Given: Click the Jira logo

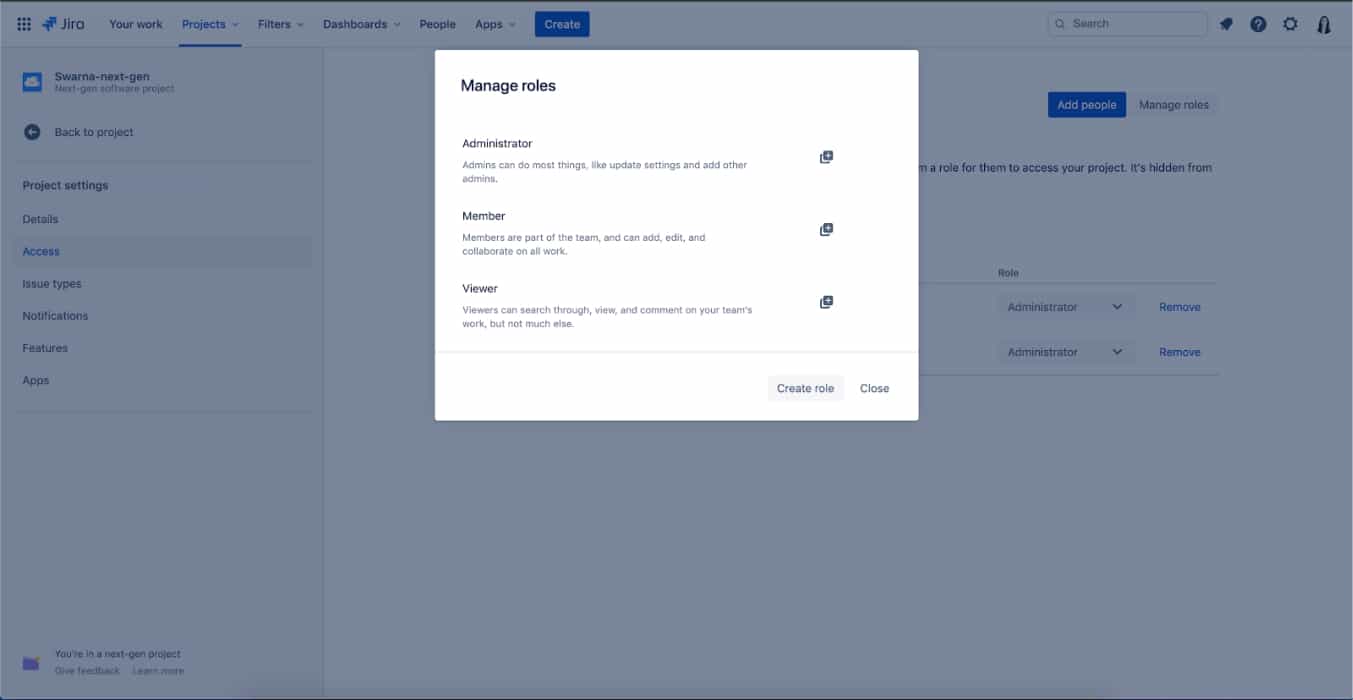Looking at the screenshot, I should click(x=62, y=23).
